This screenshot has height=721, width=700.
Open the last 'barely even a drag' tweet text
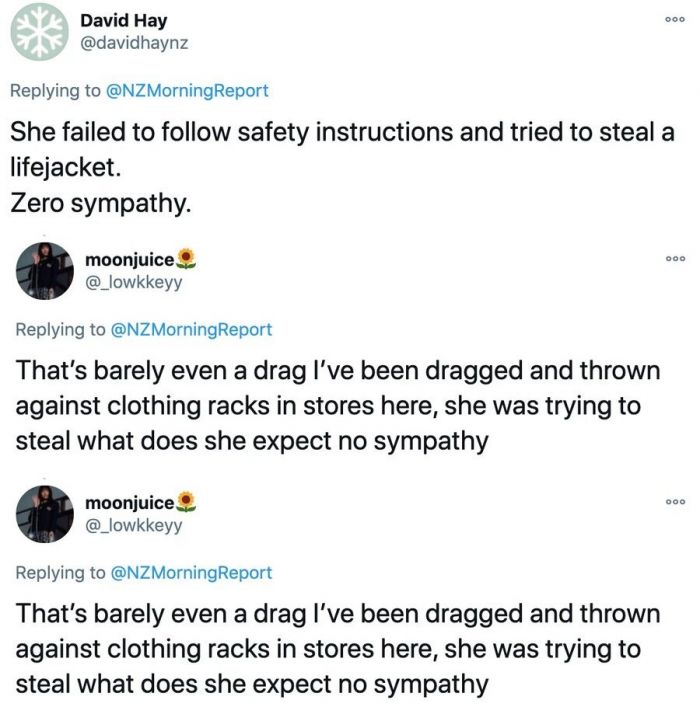[338, 649]
